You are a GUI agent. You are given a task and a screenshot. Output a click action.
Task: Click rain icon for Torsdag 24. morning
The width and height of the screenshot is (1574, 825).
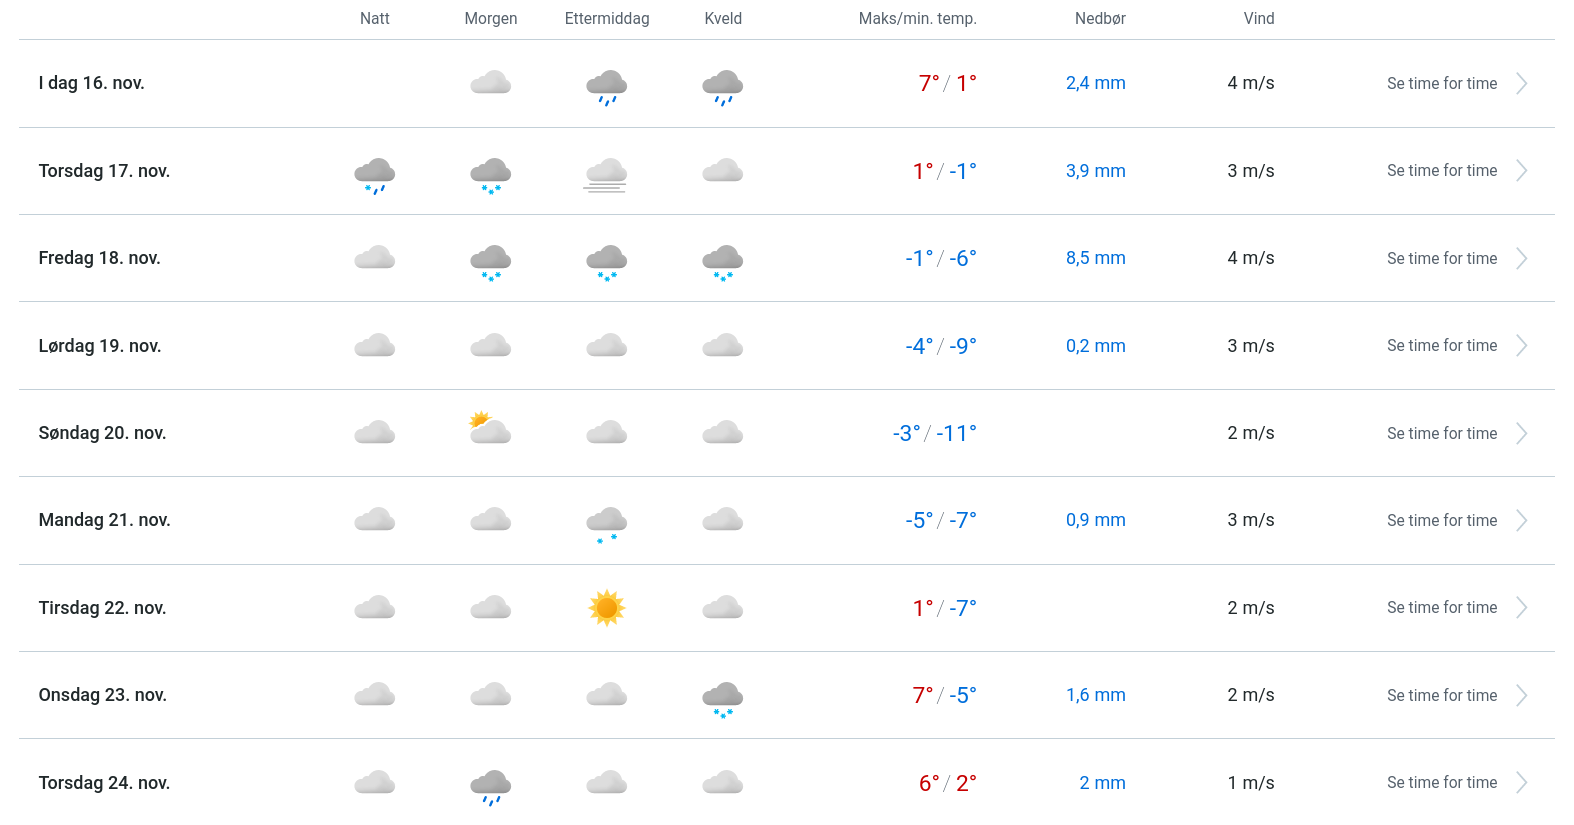[490, 786]
